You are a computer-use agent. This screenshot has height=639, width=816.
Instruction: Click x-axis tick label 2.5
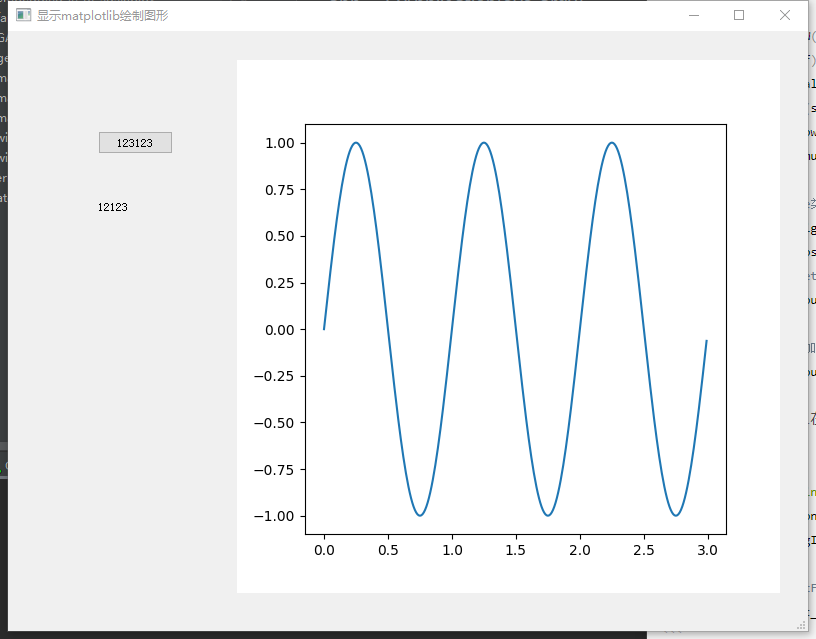644,551
